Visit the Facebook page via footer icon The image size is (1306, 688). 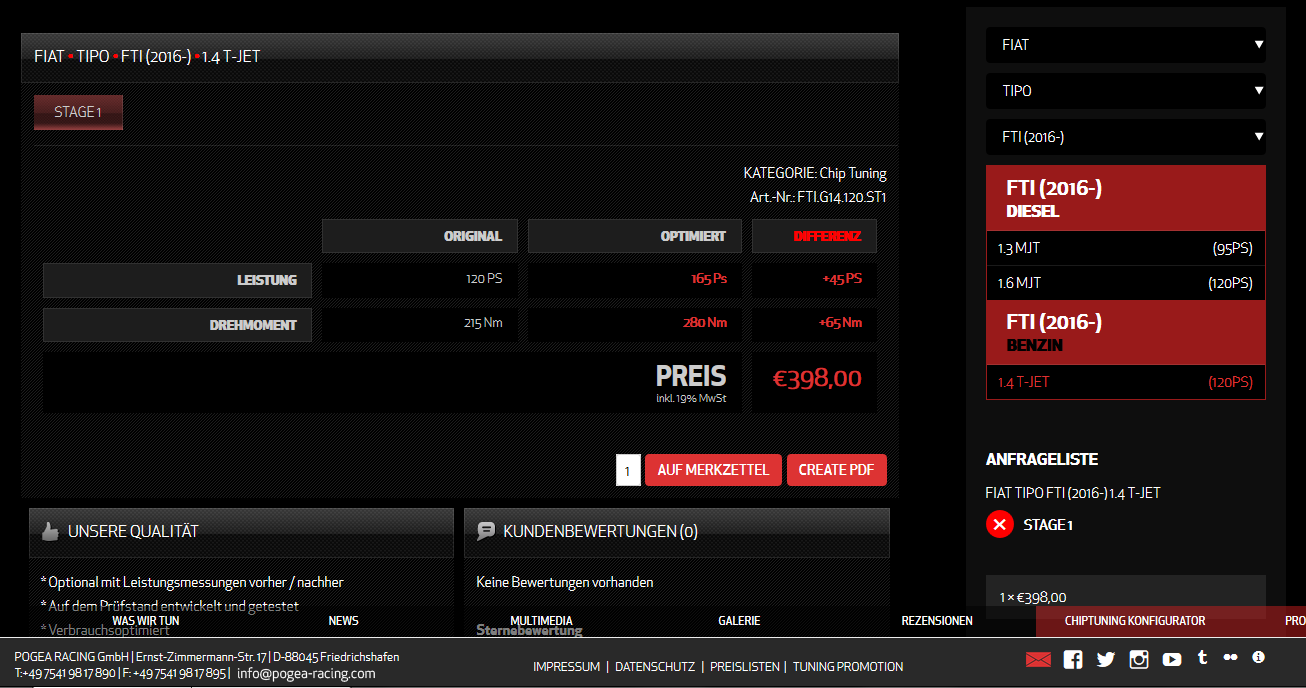pos(1073,659)
